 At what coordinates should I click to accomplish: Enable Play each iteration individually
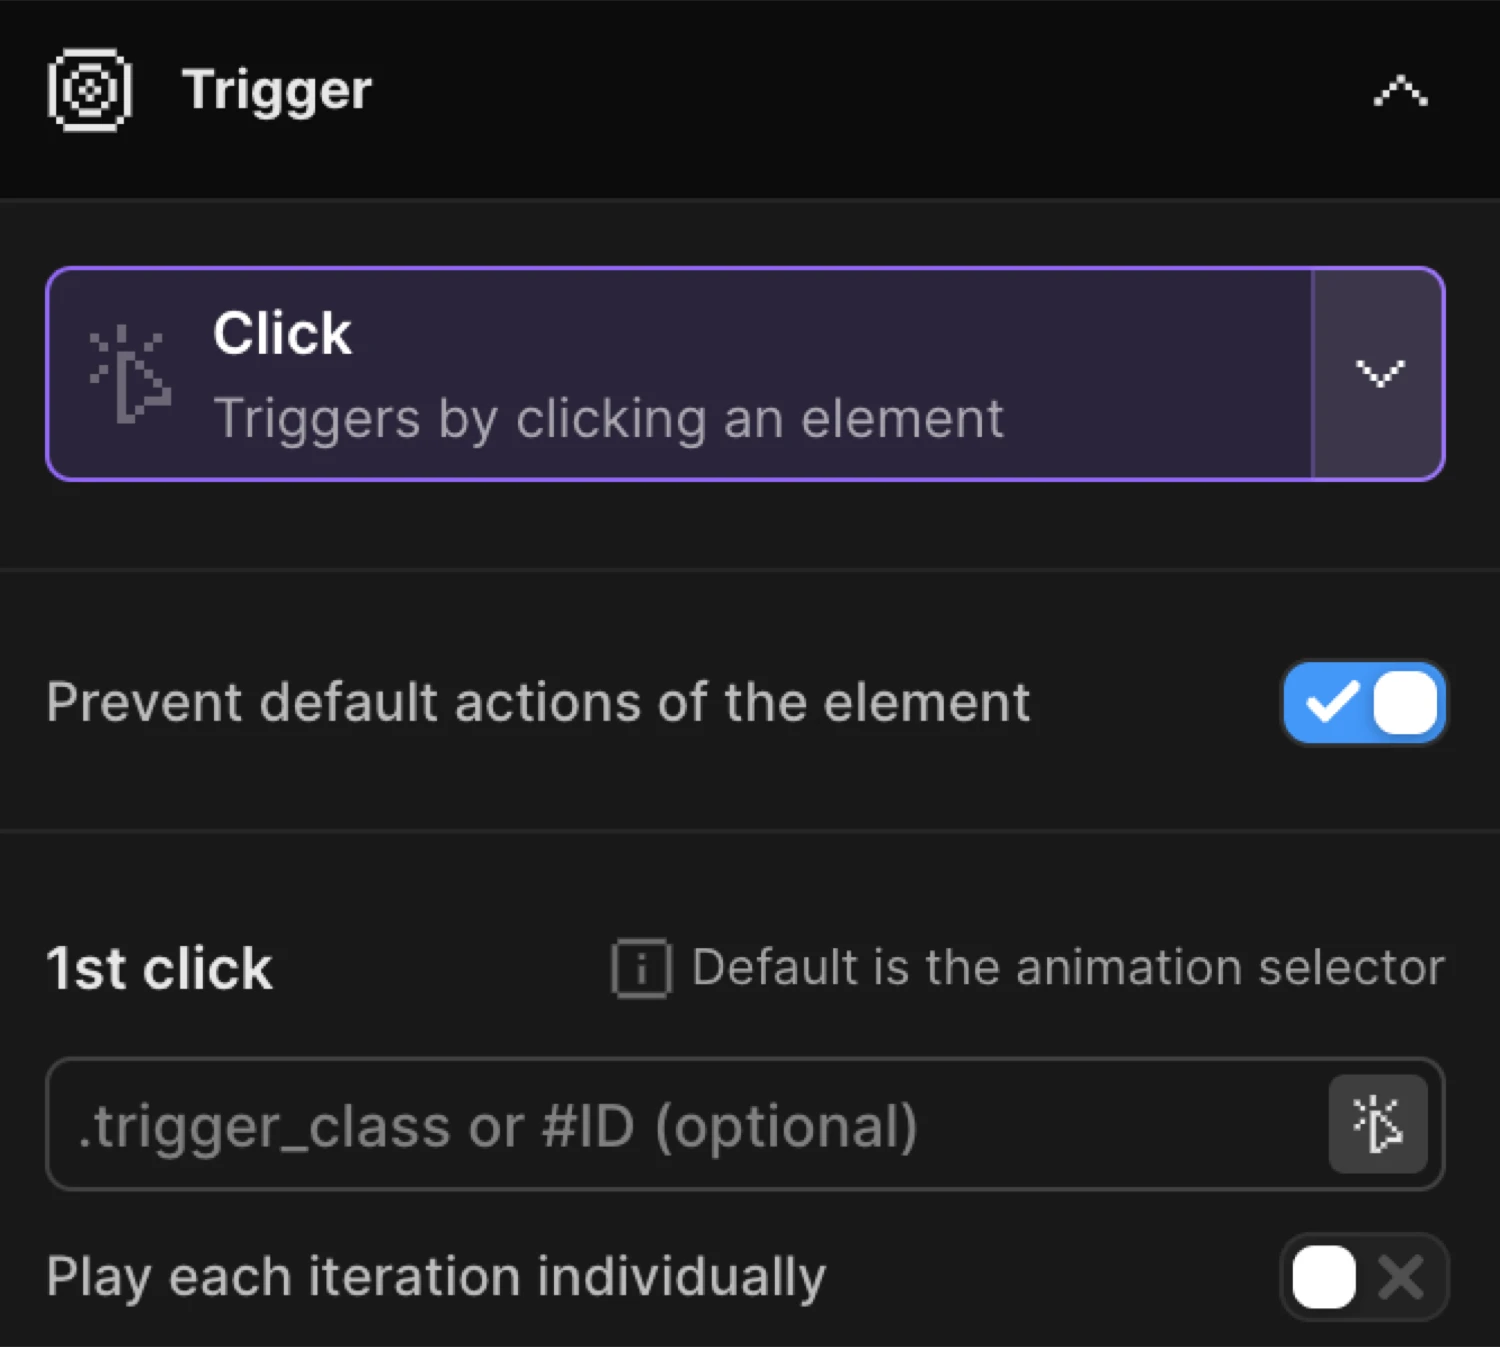point(1363,1277)
